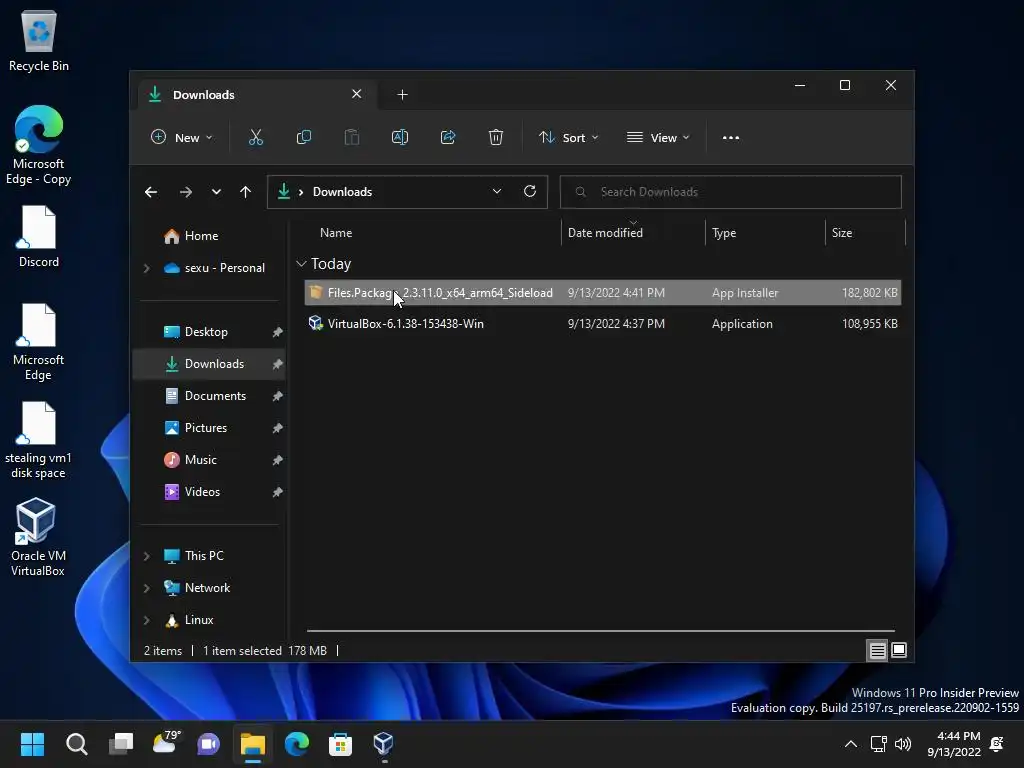Click the Paste clipboard icon
The width and height of the screenshot is (1024, 768).
(x=351, y=137)
